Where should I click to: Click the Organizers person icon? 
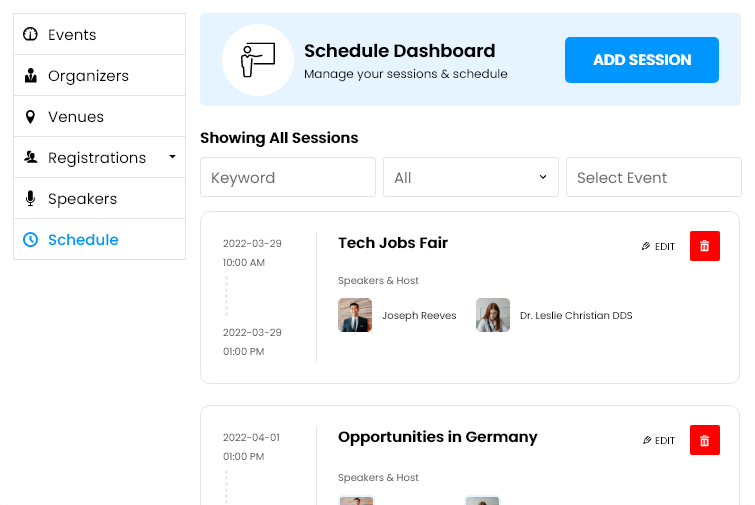pos(30,76)
